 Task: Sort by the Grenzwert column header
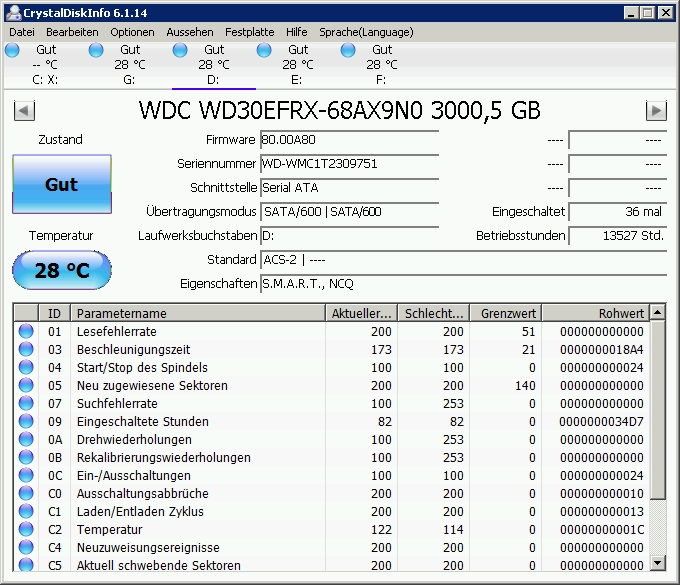(506, 313)
